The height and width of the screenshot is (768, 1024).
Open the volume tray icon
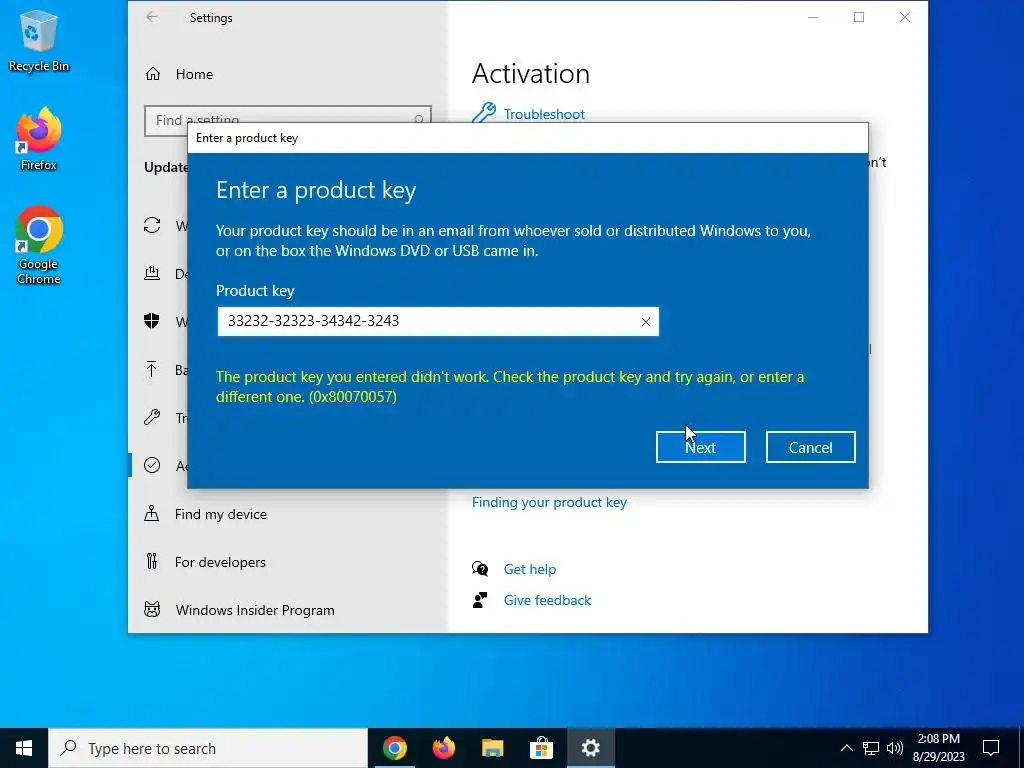click(895, 748)
